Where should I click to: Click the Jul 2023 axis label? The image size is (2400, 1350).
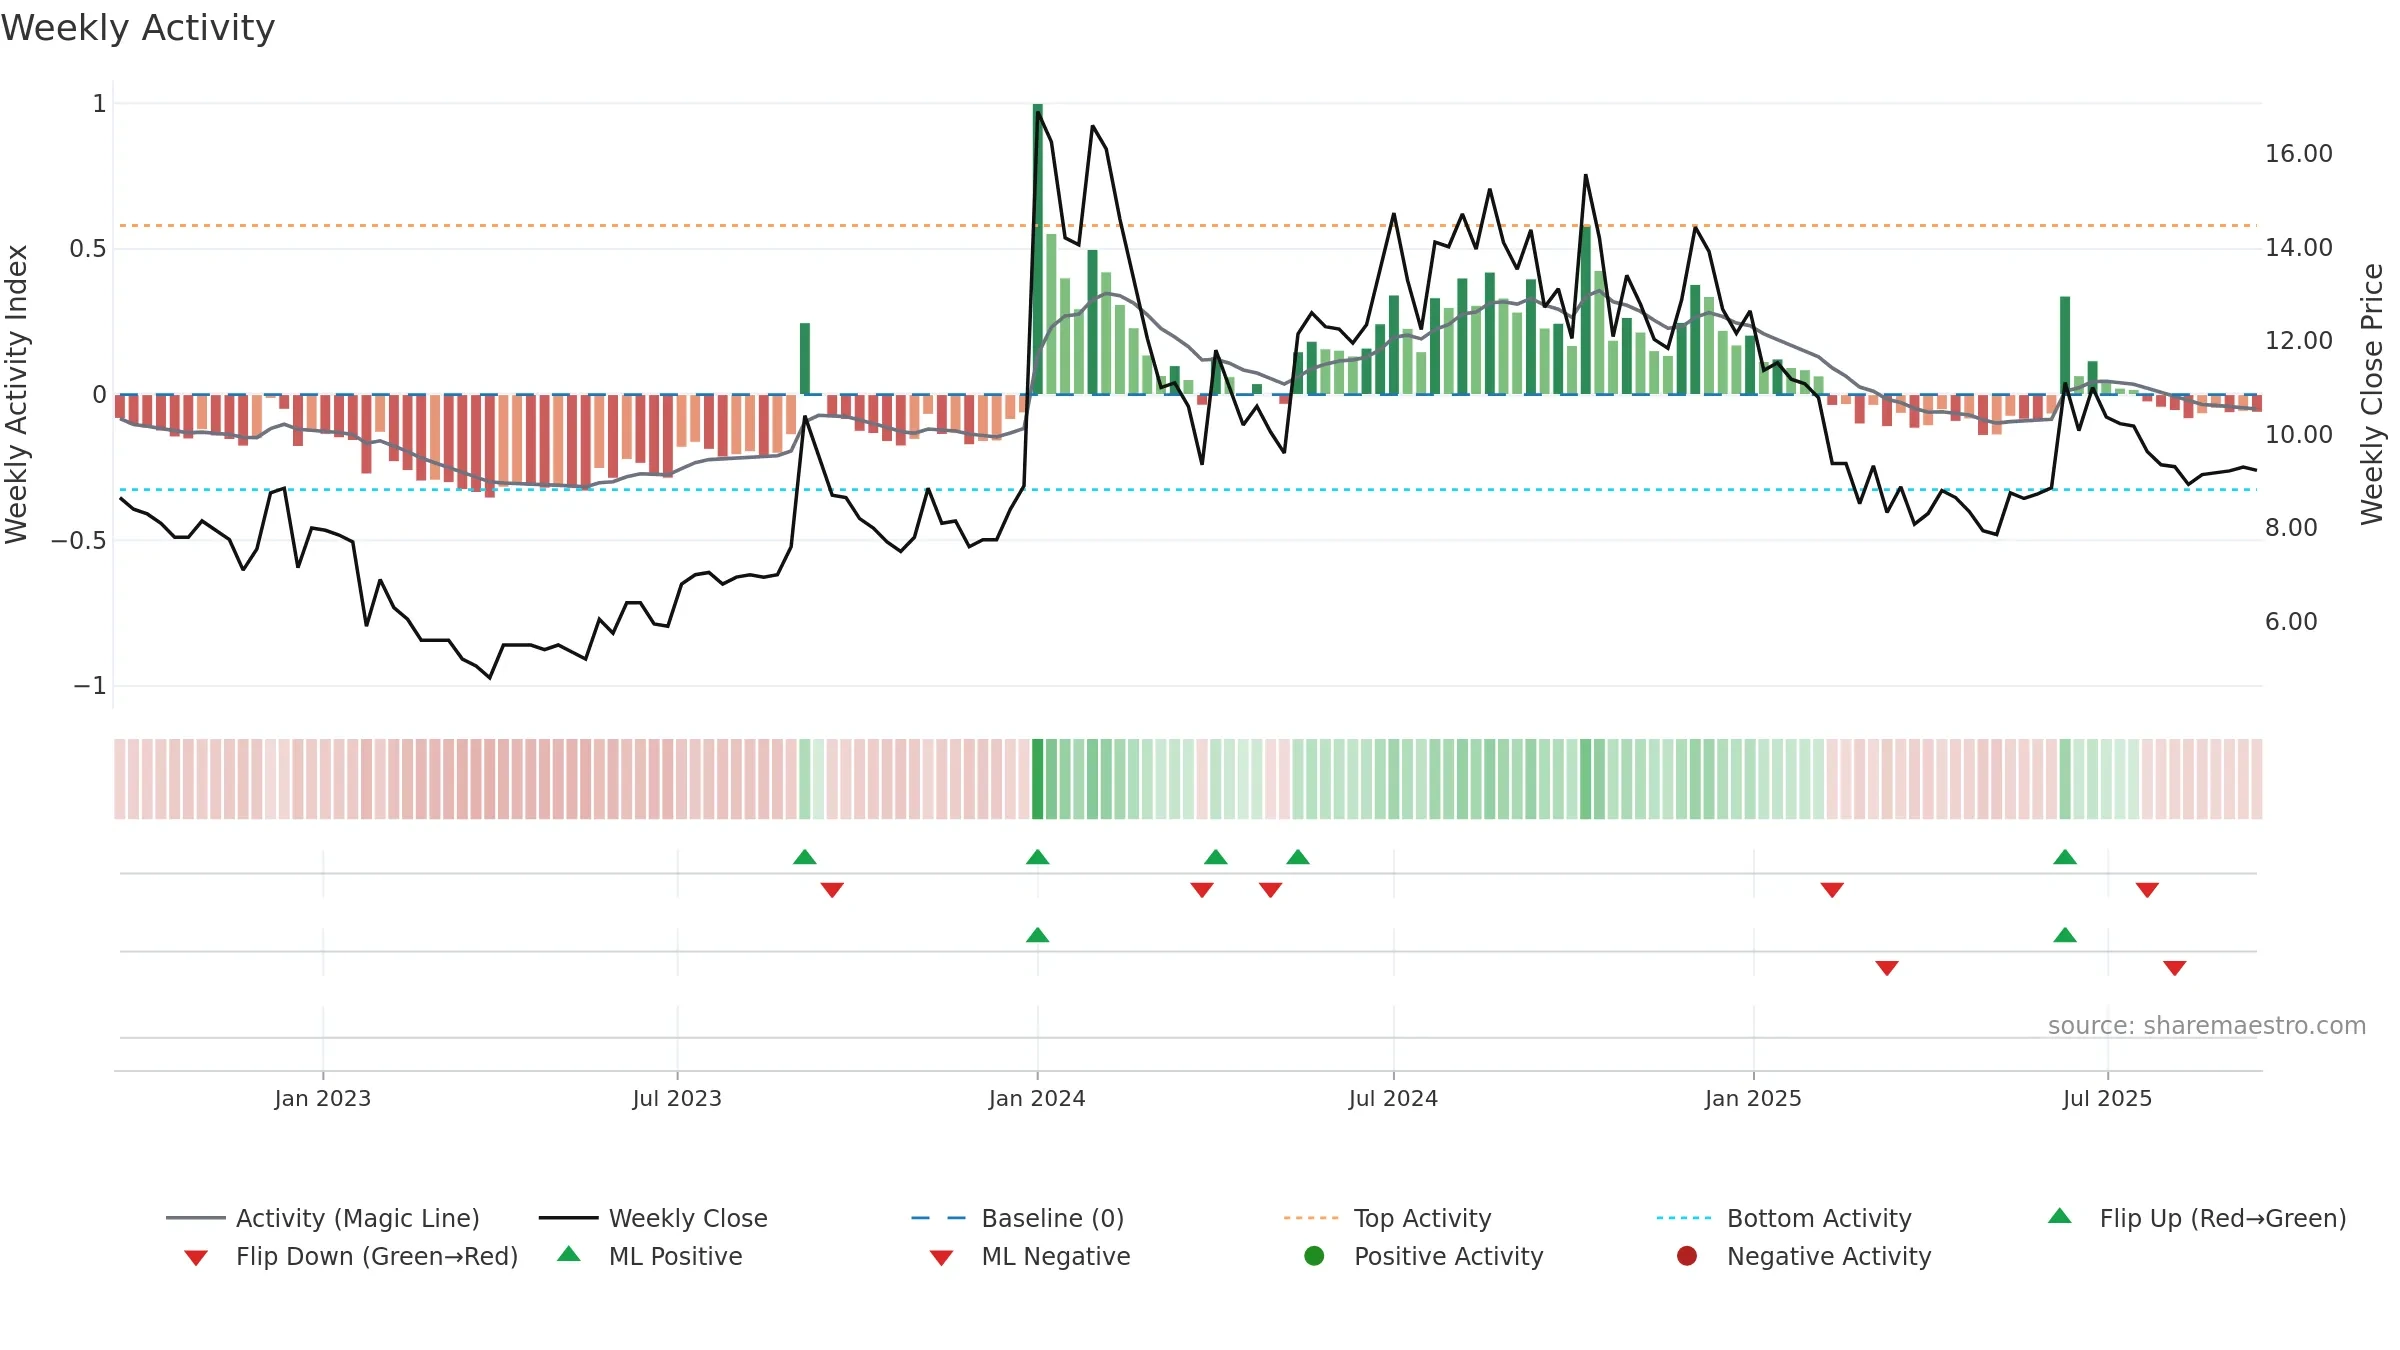[x=677, y=1098]
